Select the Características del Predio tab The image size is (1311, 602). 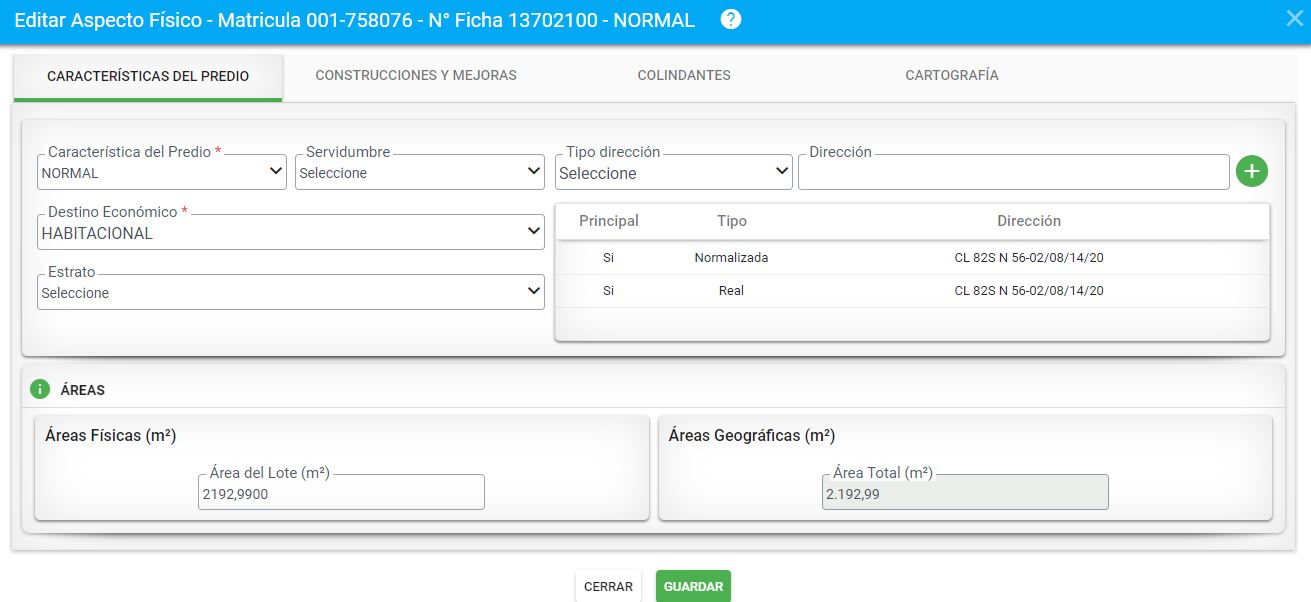(148, 76)
